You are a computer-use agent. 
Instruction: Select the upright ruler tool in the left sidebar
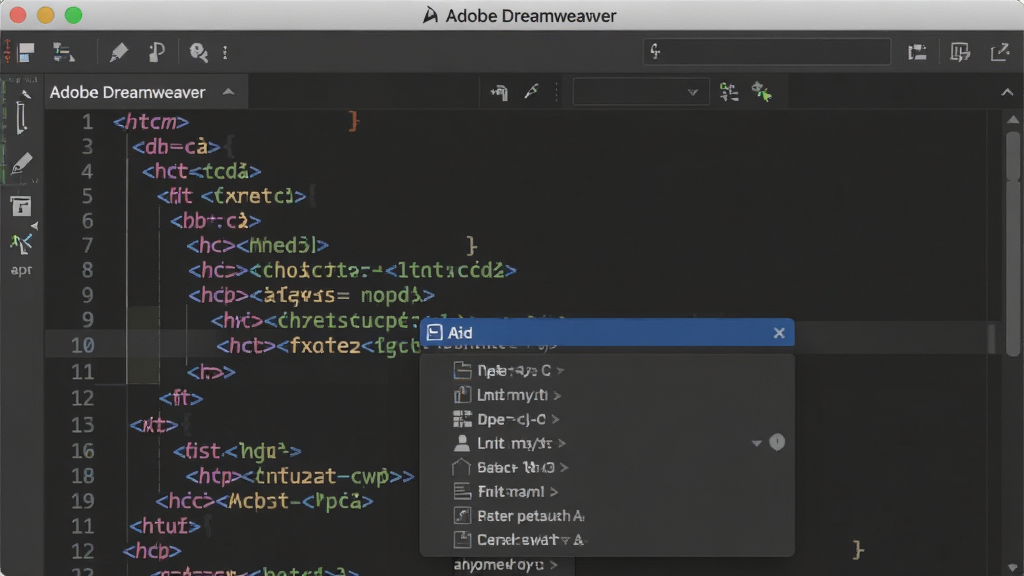(22, 119)
